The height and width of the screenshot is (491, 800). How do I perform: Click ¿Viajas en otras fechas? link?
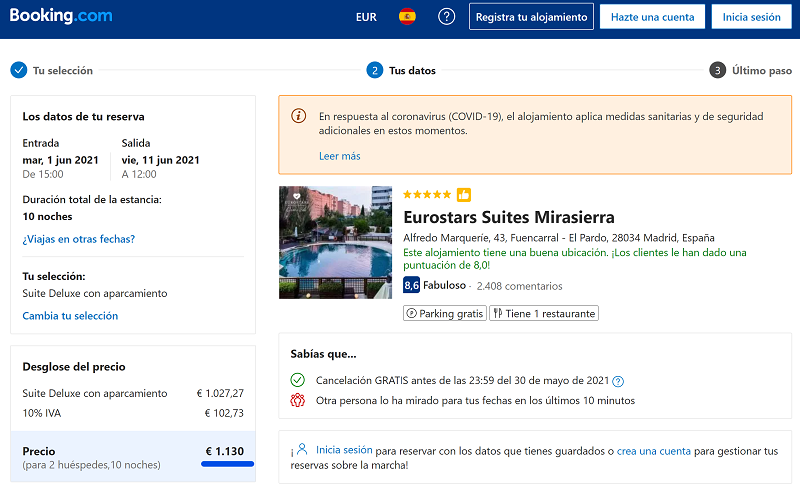click(79, 239)
